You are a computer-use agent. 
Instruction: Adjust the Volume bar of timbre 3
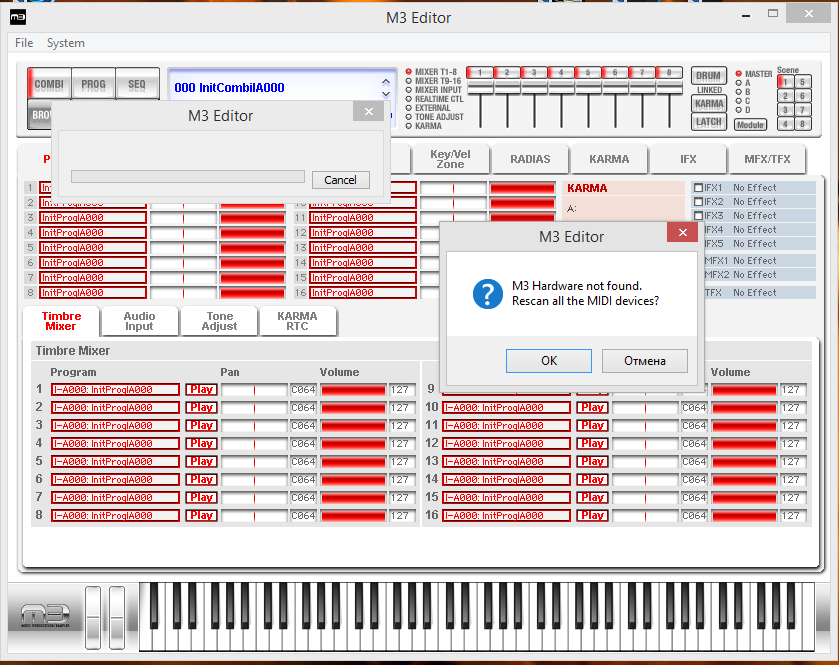tap(353, 426)
